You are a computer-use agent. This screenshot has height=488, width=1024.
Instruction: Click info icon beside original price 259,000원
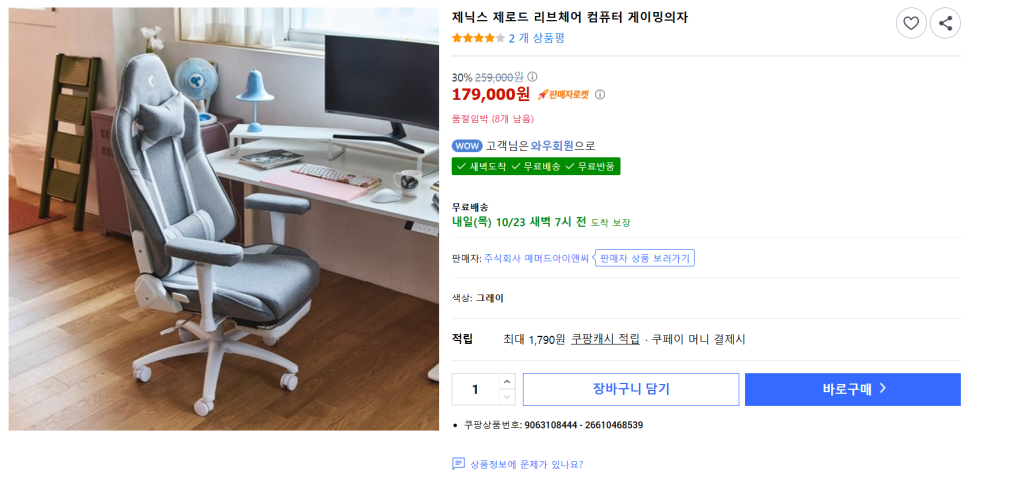(532, 76)
